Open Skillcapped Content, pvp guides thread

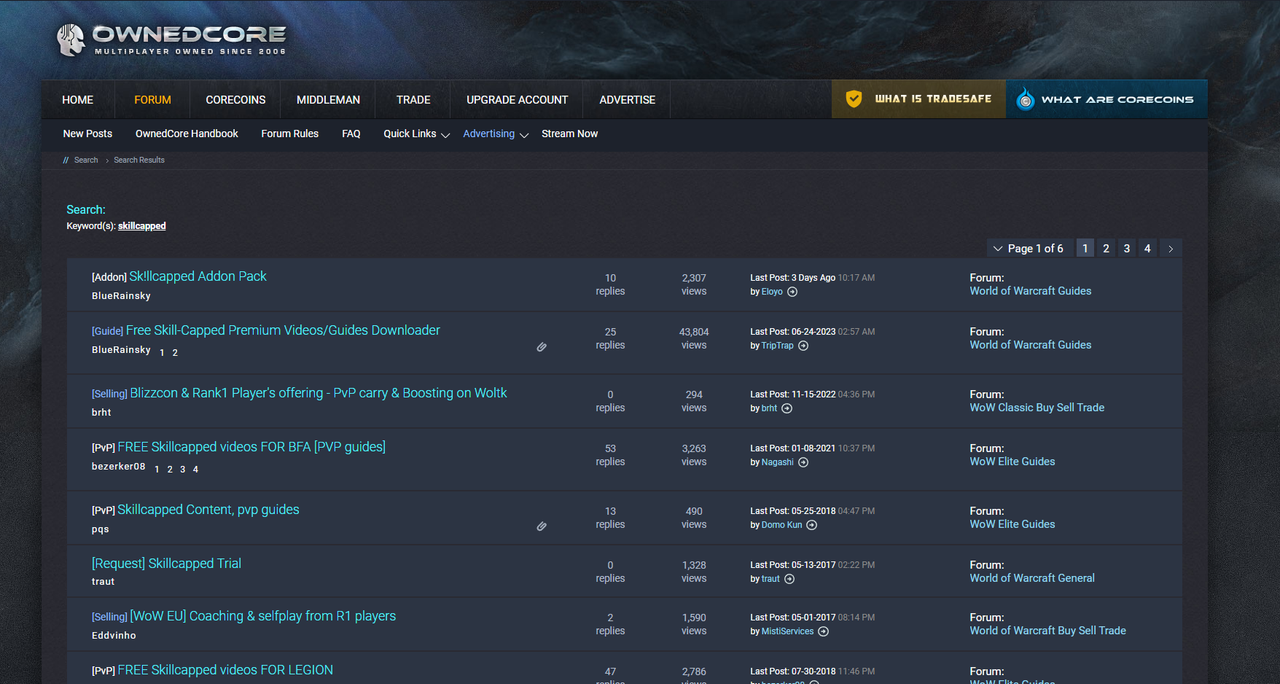(x=208, y=510)
